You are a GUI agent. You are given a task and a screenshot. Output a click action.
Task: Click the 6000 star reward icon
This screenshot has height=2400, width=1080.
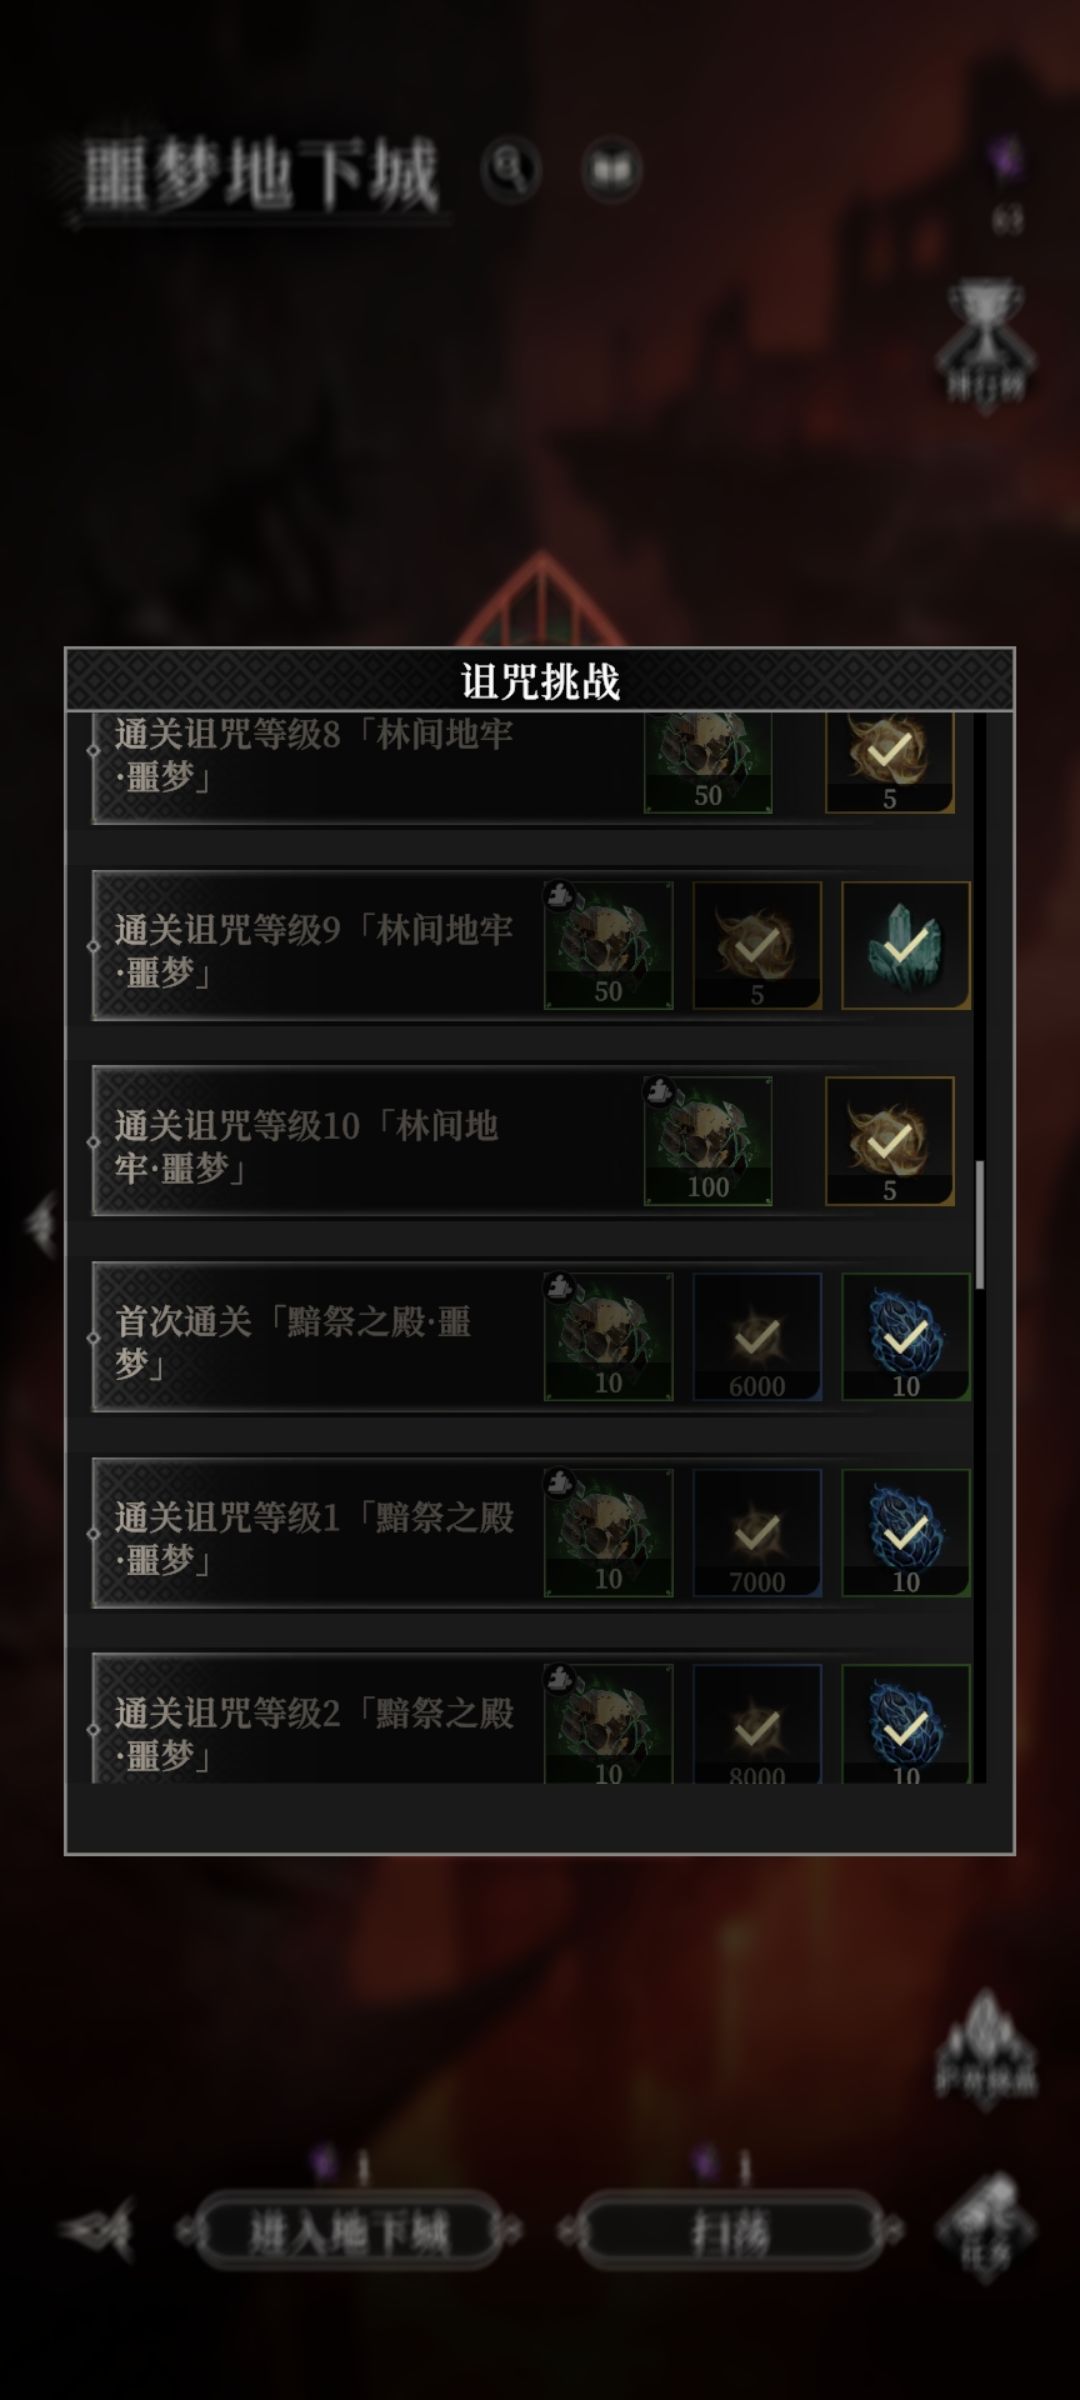757,1337
